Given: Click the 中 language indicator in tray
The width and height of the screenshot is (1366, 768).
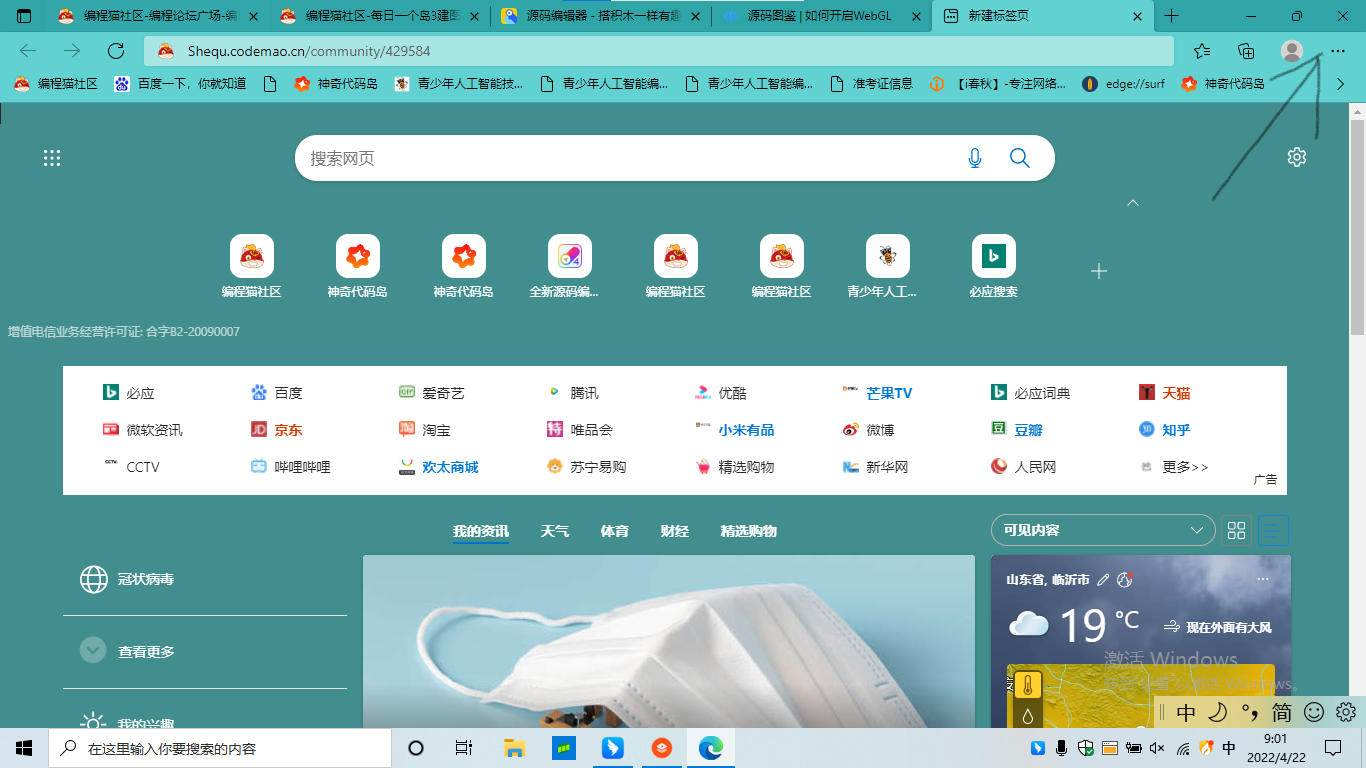Looking at the screenshot, I should (1229, 748).
